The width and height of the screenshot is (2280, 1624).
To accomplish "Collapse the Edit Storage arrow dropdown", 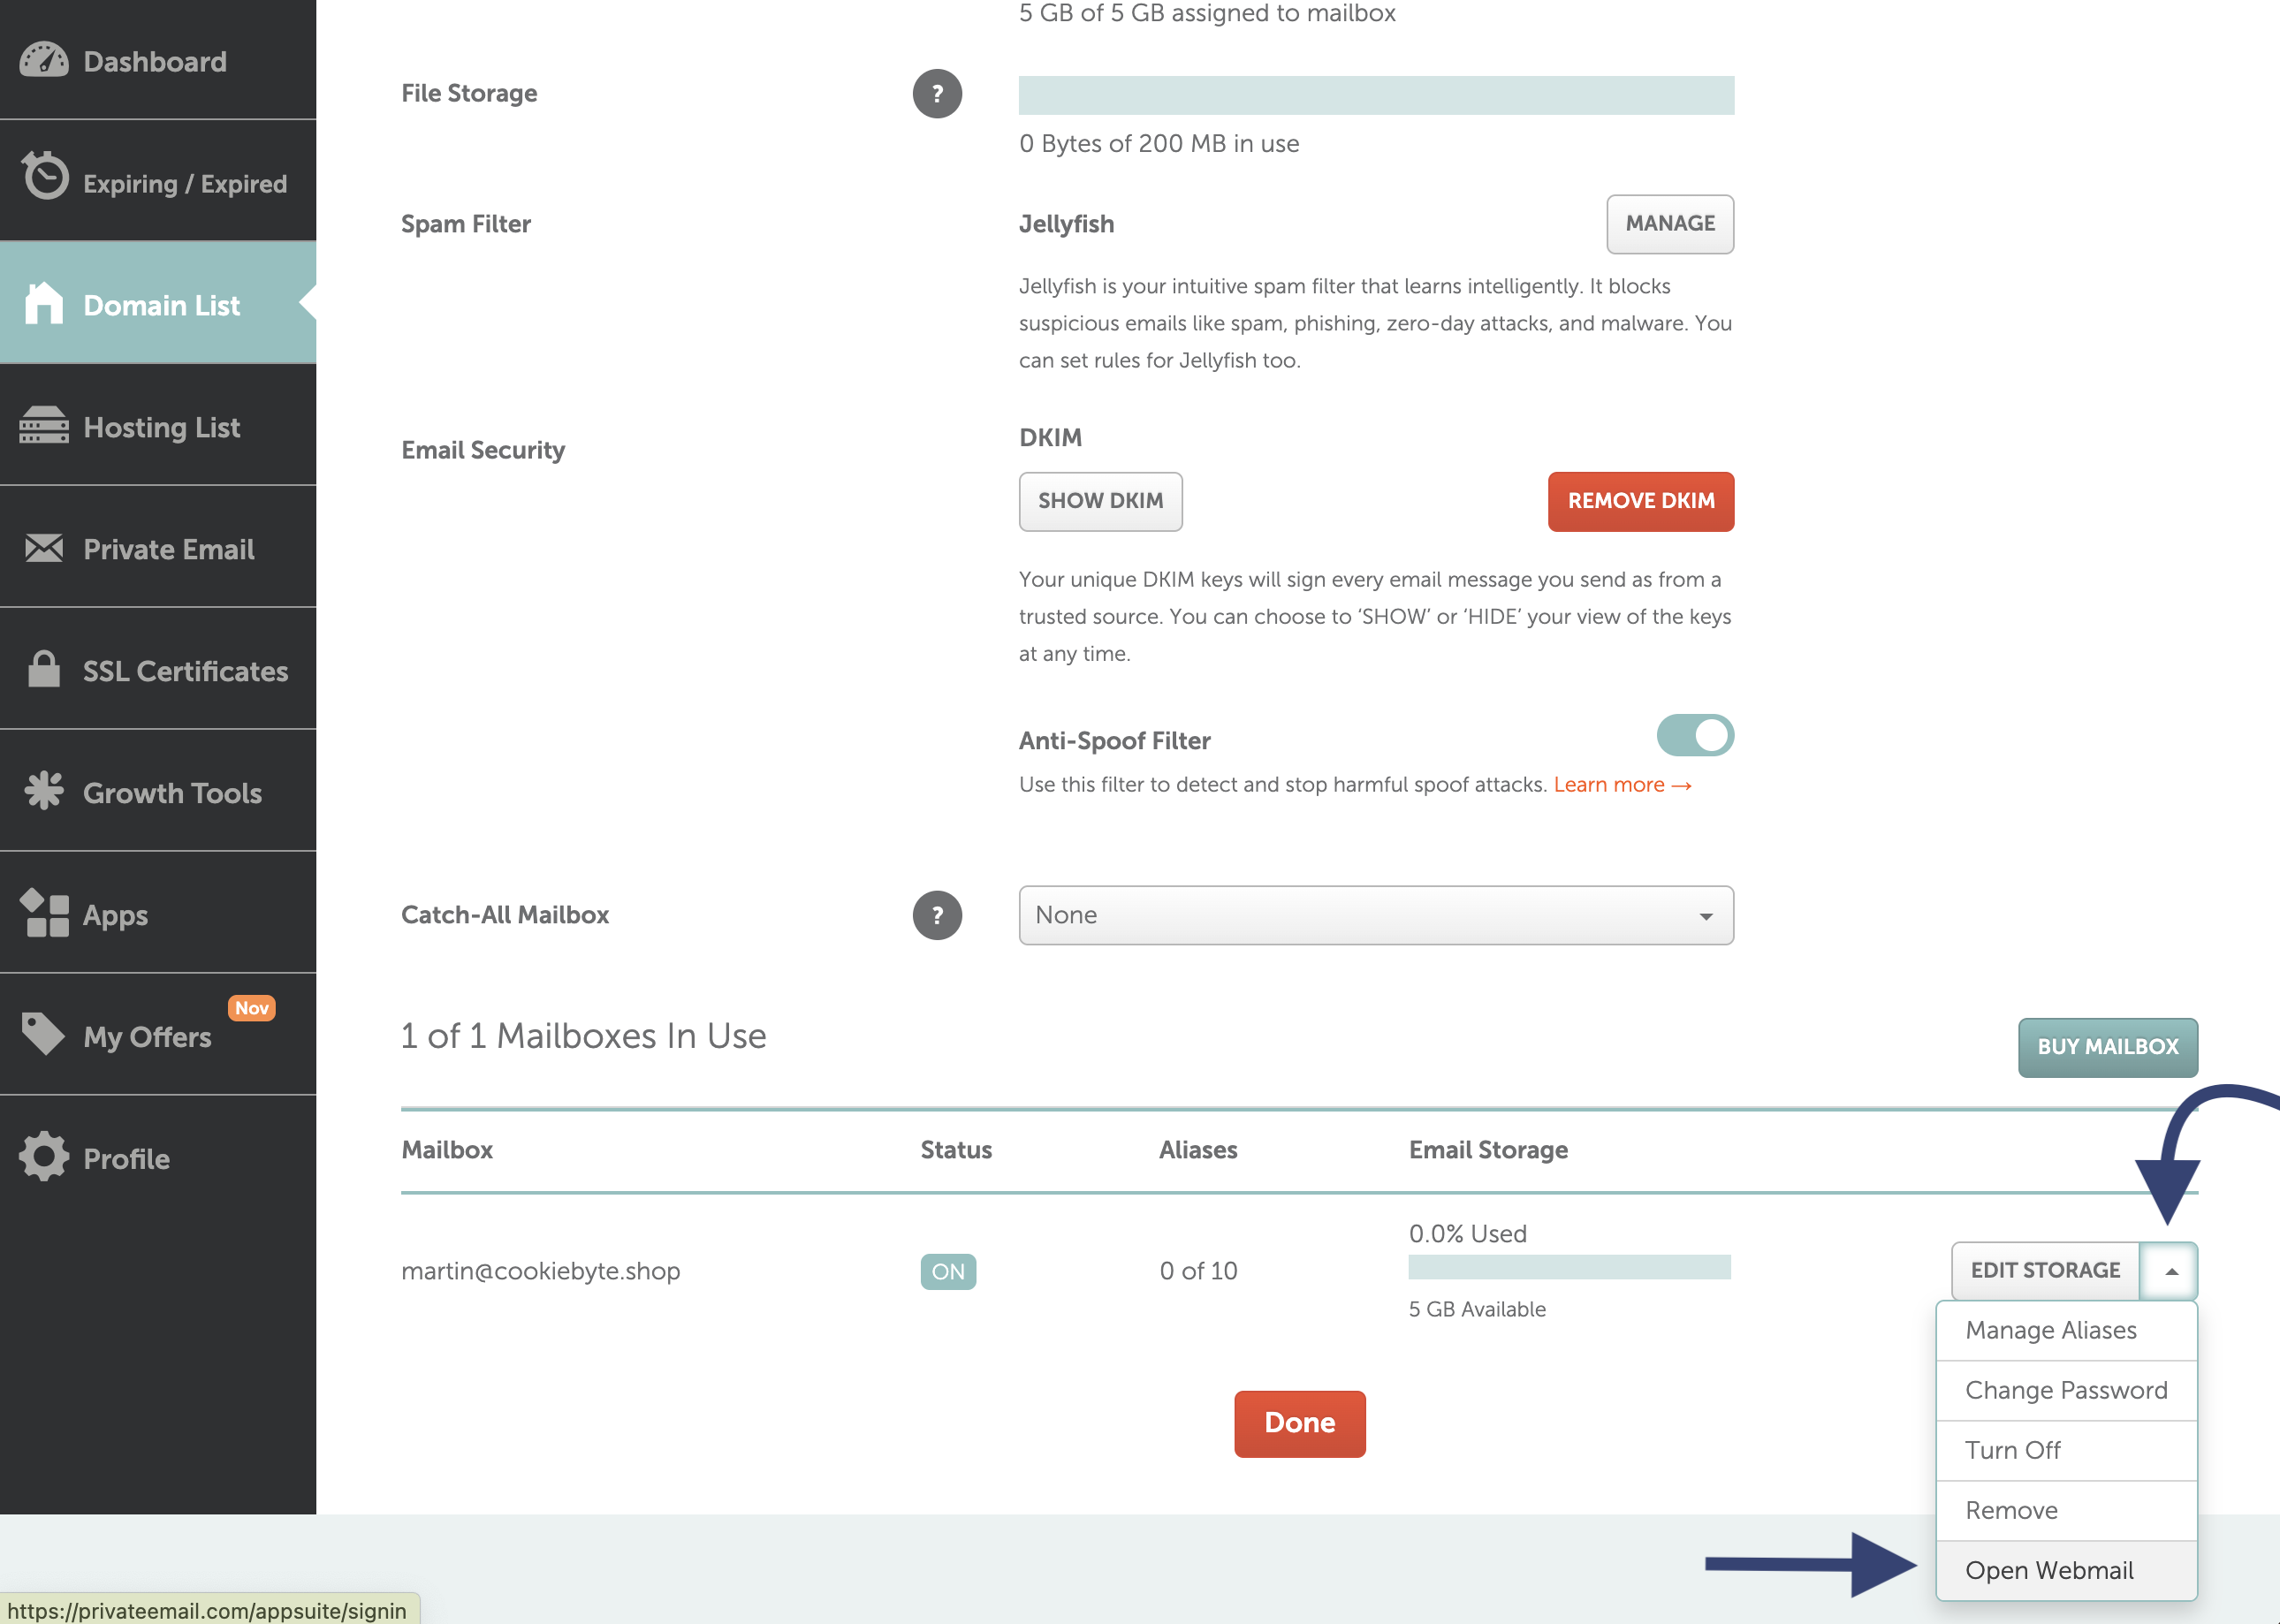I will point(2169,1271).
